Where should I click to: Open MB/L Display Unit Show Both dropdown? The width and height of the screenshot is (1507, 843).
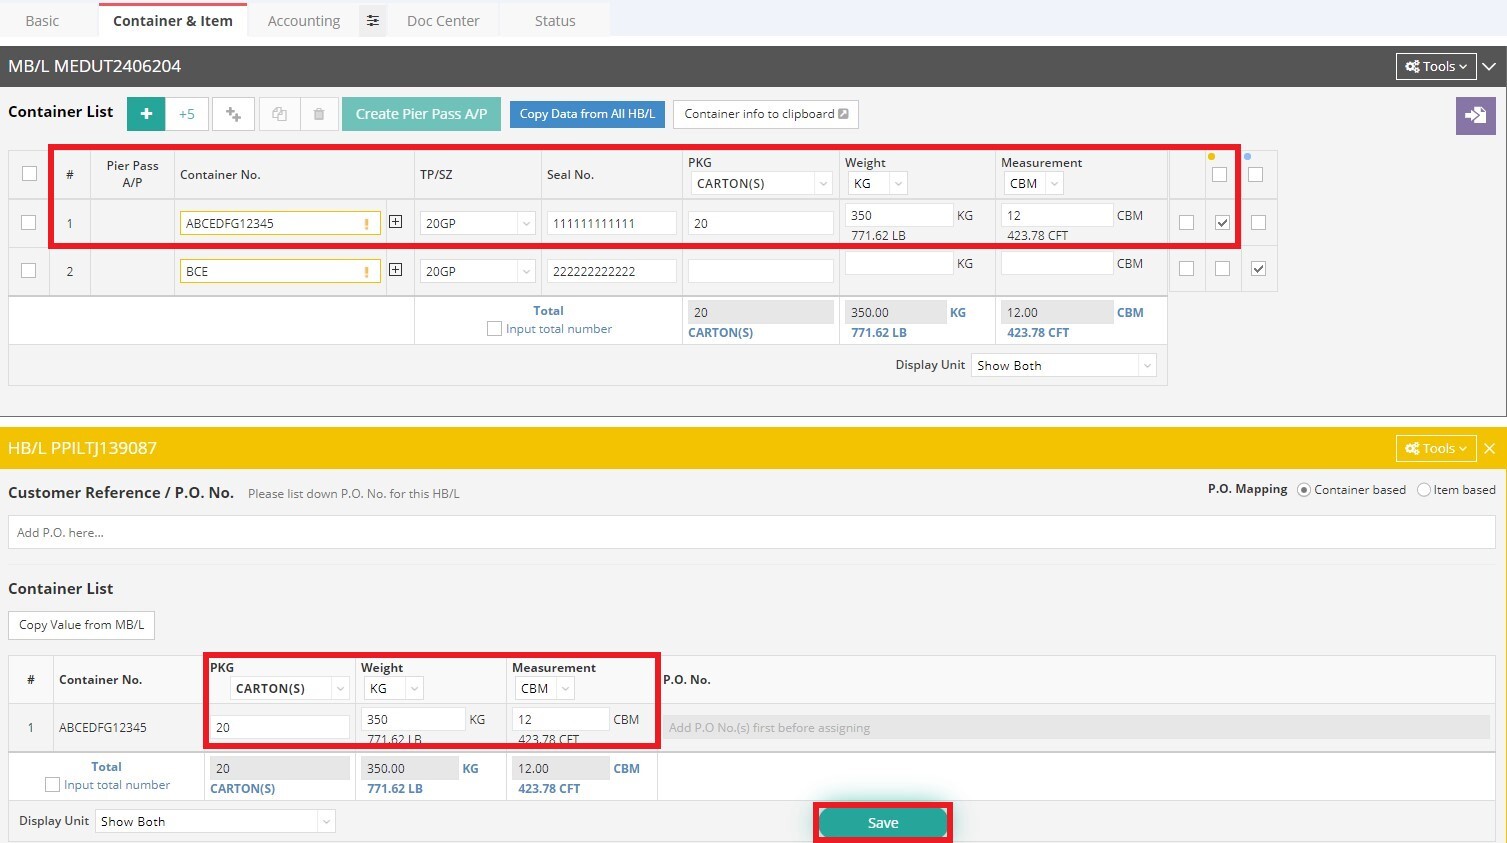coord(1063,366)
